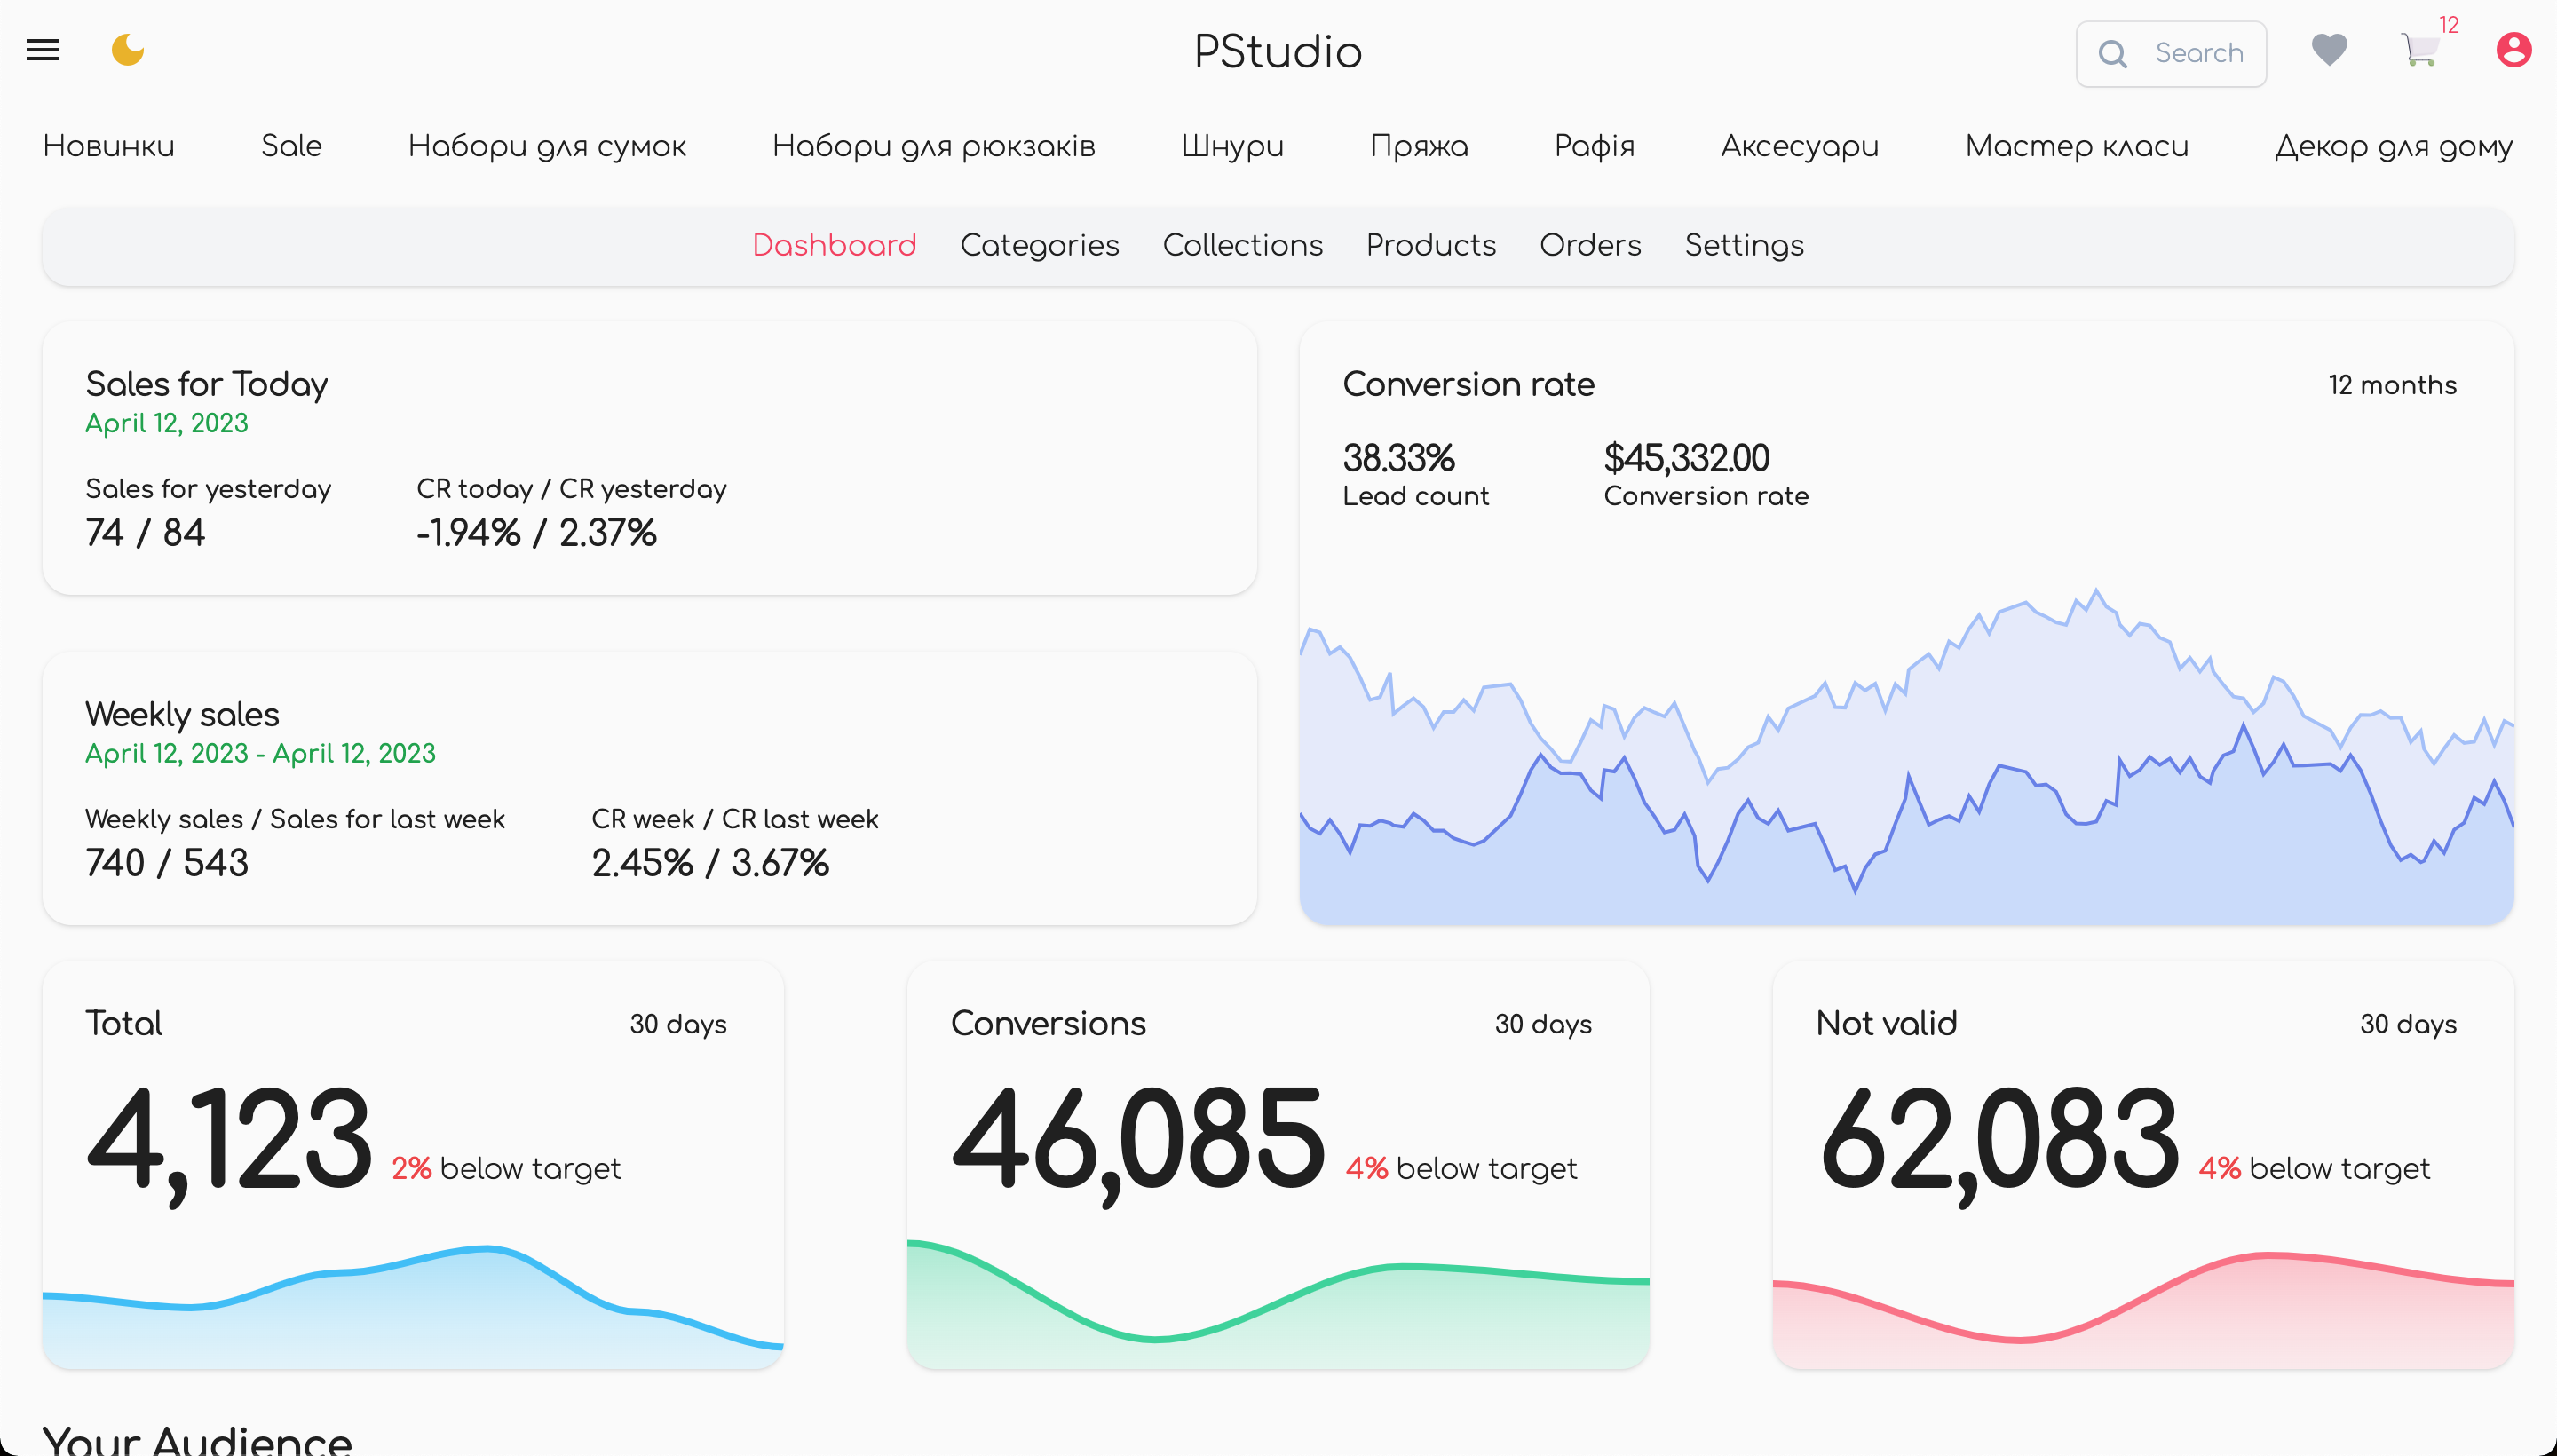The height and width of the screenshot is (1456, 2557).
Task: Click the search magnifier icon
Action: click(2112, 53)
